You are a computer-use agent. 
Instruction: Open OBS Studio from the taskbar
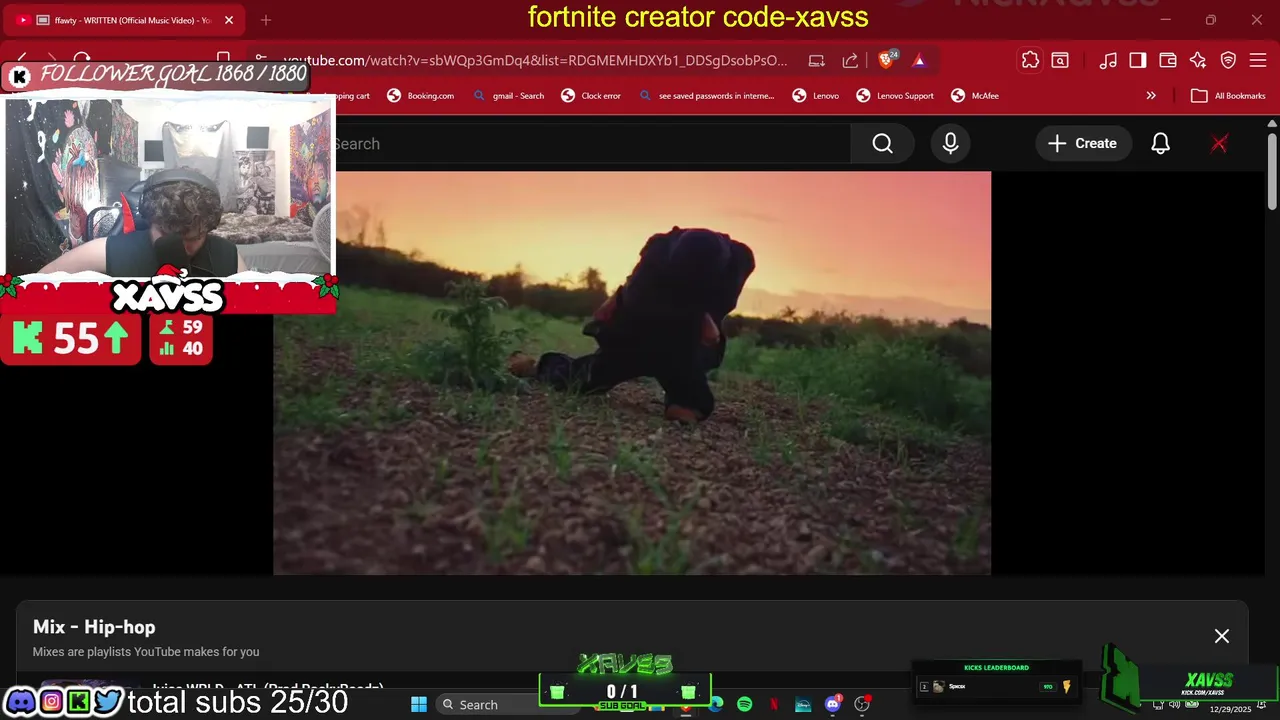point(862,704)
